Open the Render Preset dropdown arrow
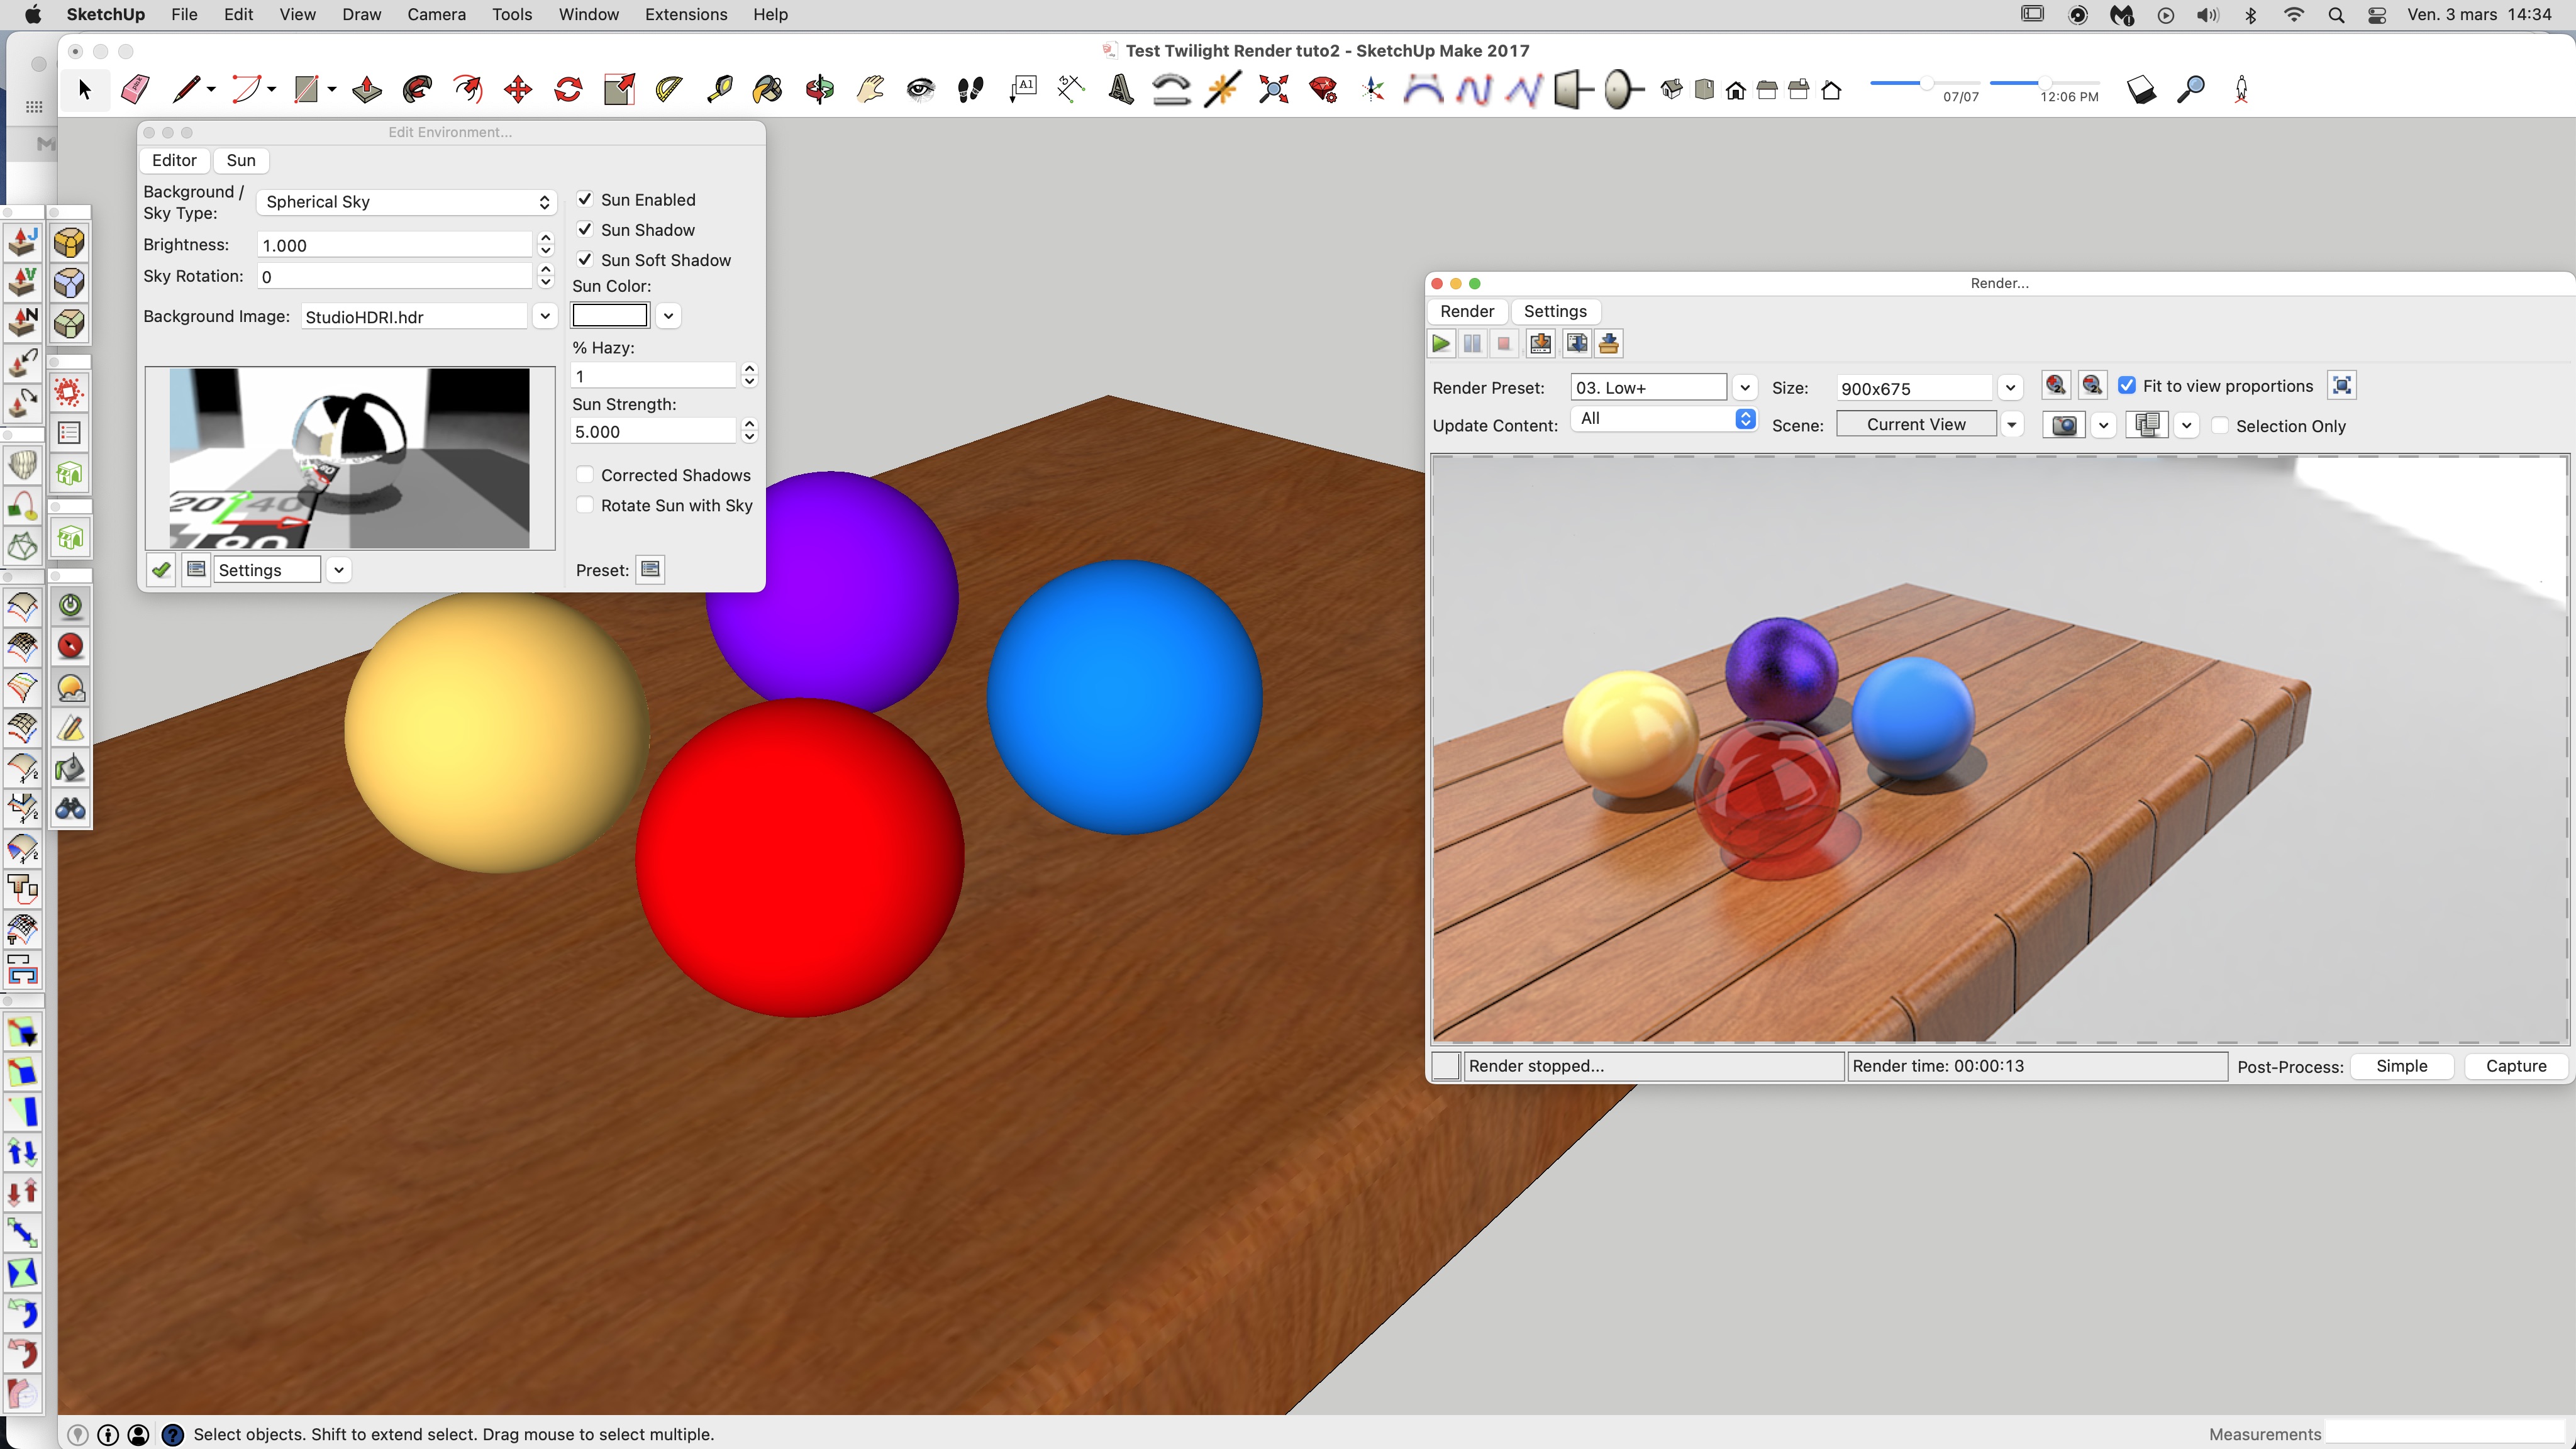The width and height of the screenshot is (2576, 1449). point(1745,388)
